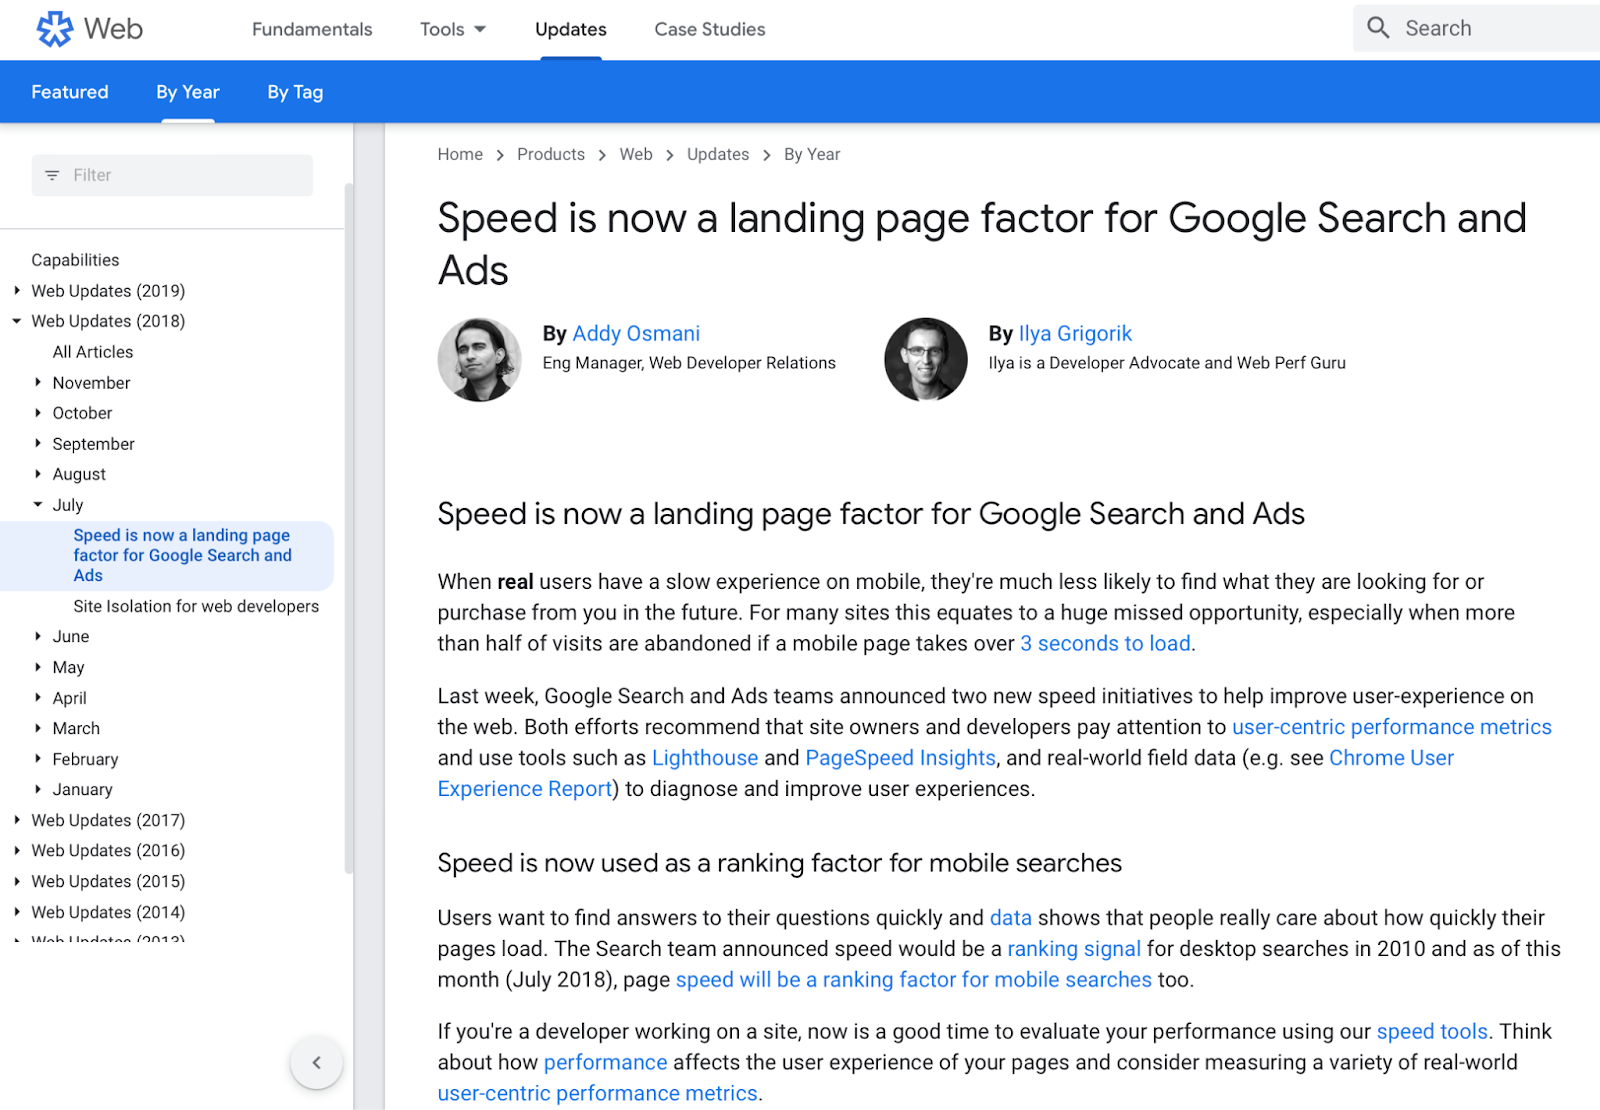This screenshot has width=1600, height=1110.
Task: Click the Web logo icon
Action: (55, 29)
